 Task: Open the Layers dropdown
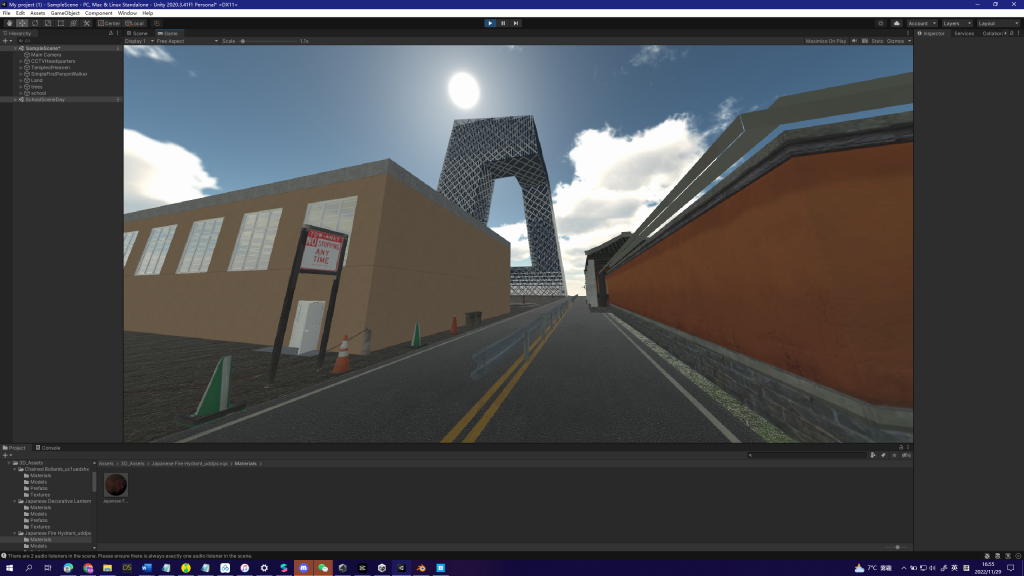[x=957, y=23]
